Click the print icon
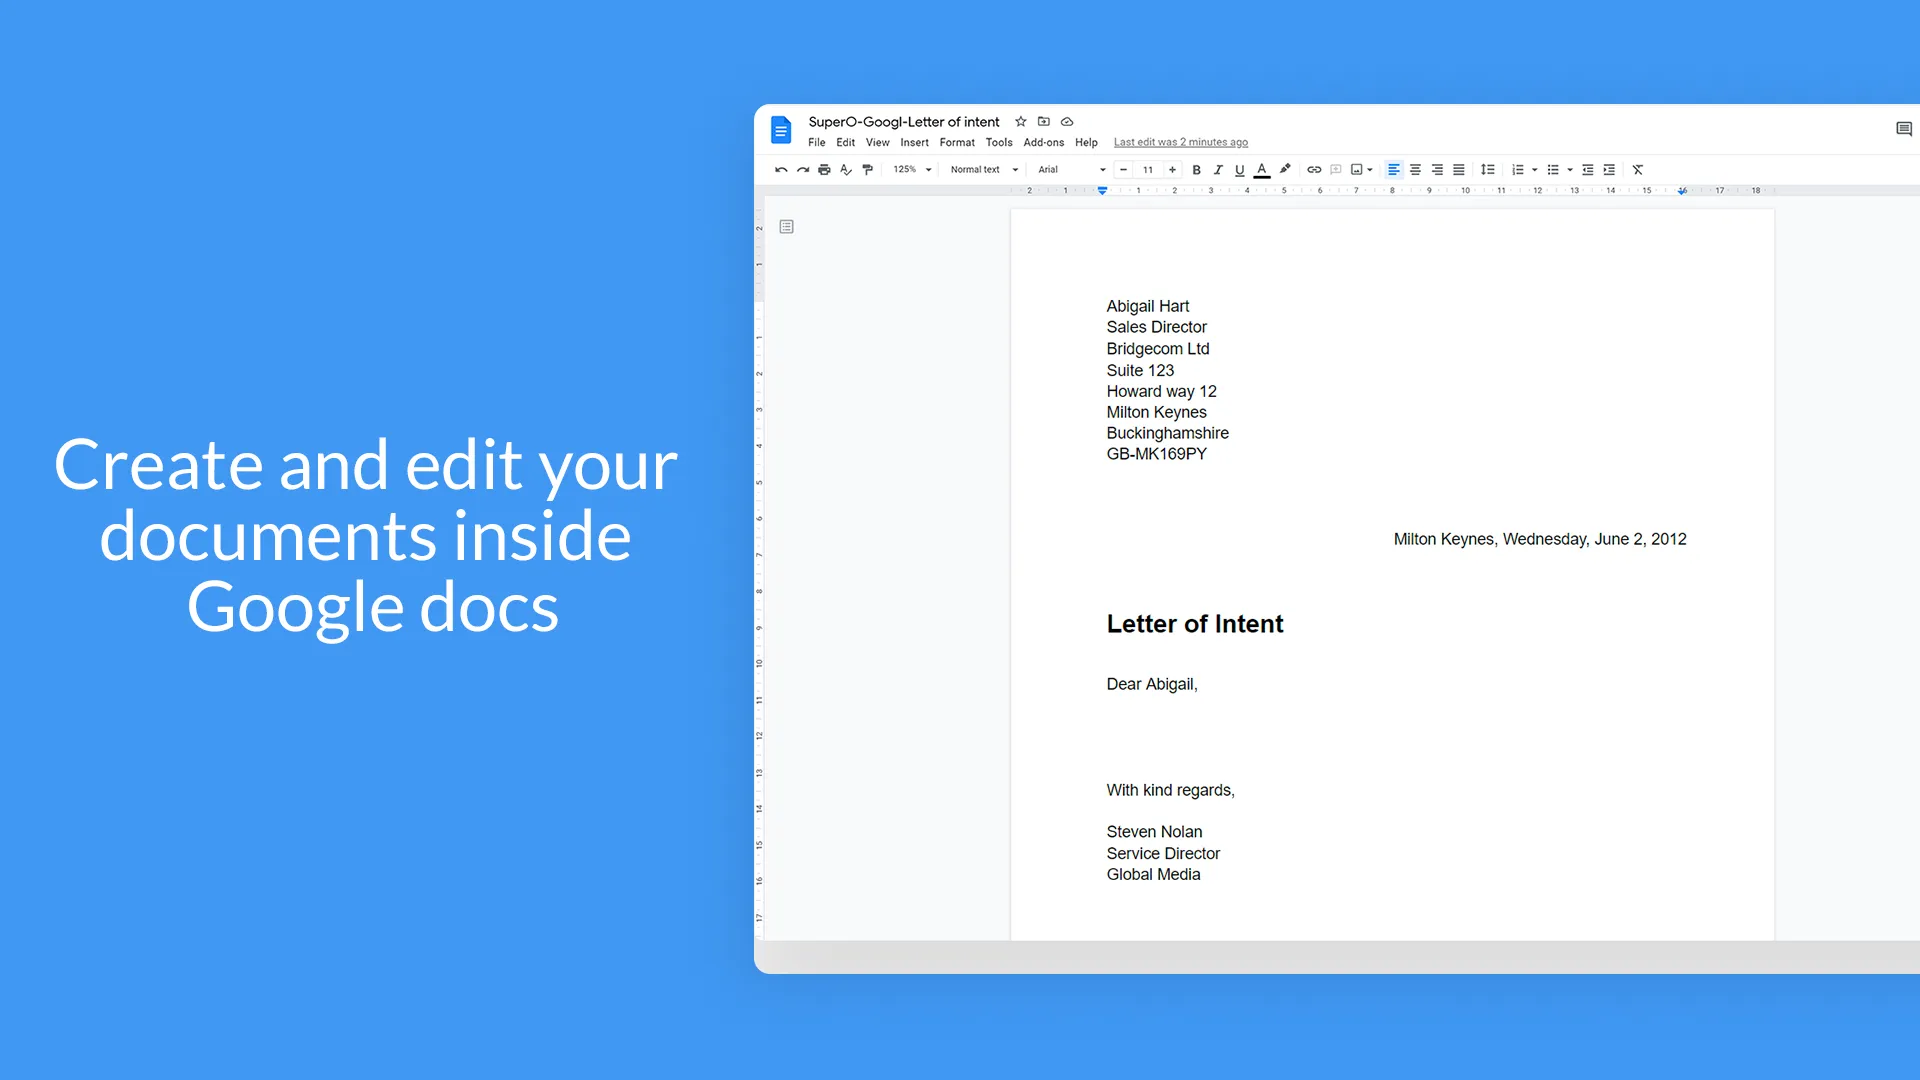This screenshot has height=1080, width=1920. pyautogui.click(x=824, y=170)
